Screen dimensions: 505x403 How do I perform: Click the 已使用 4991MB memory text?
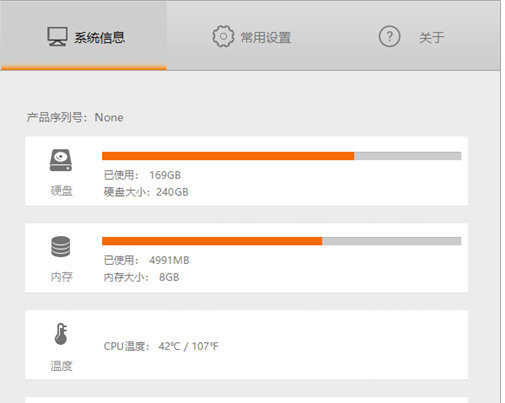click(x=146, y=260)
